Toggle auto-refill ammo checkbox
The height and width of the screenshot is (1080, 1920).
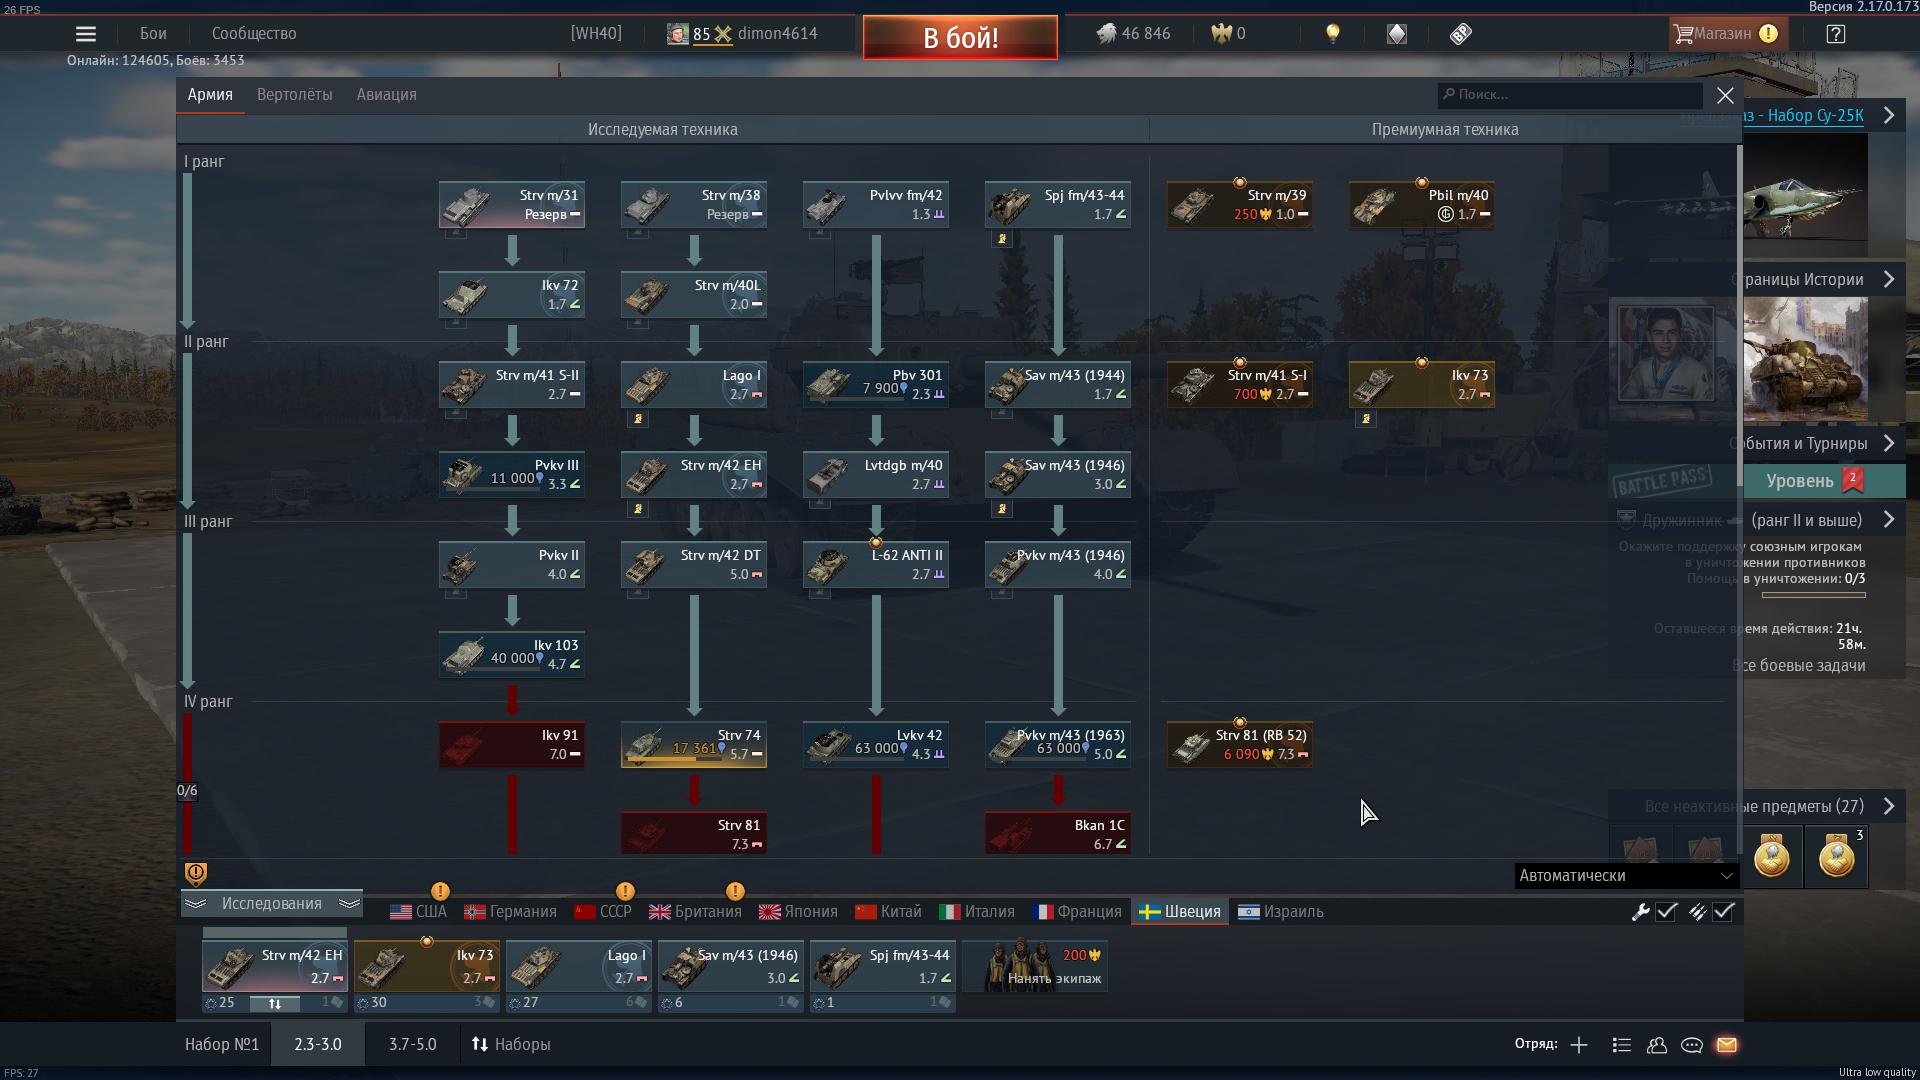[1723, 912]
